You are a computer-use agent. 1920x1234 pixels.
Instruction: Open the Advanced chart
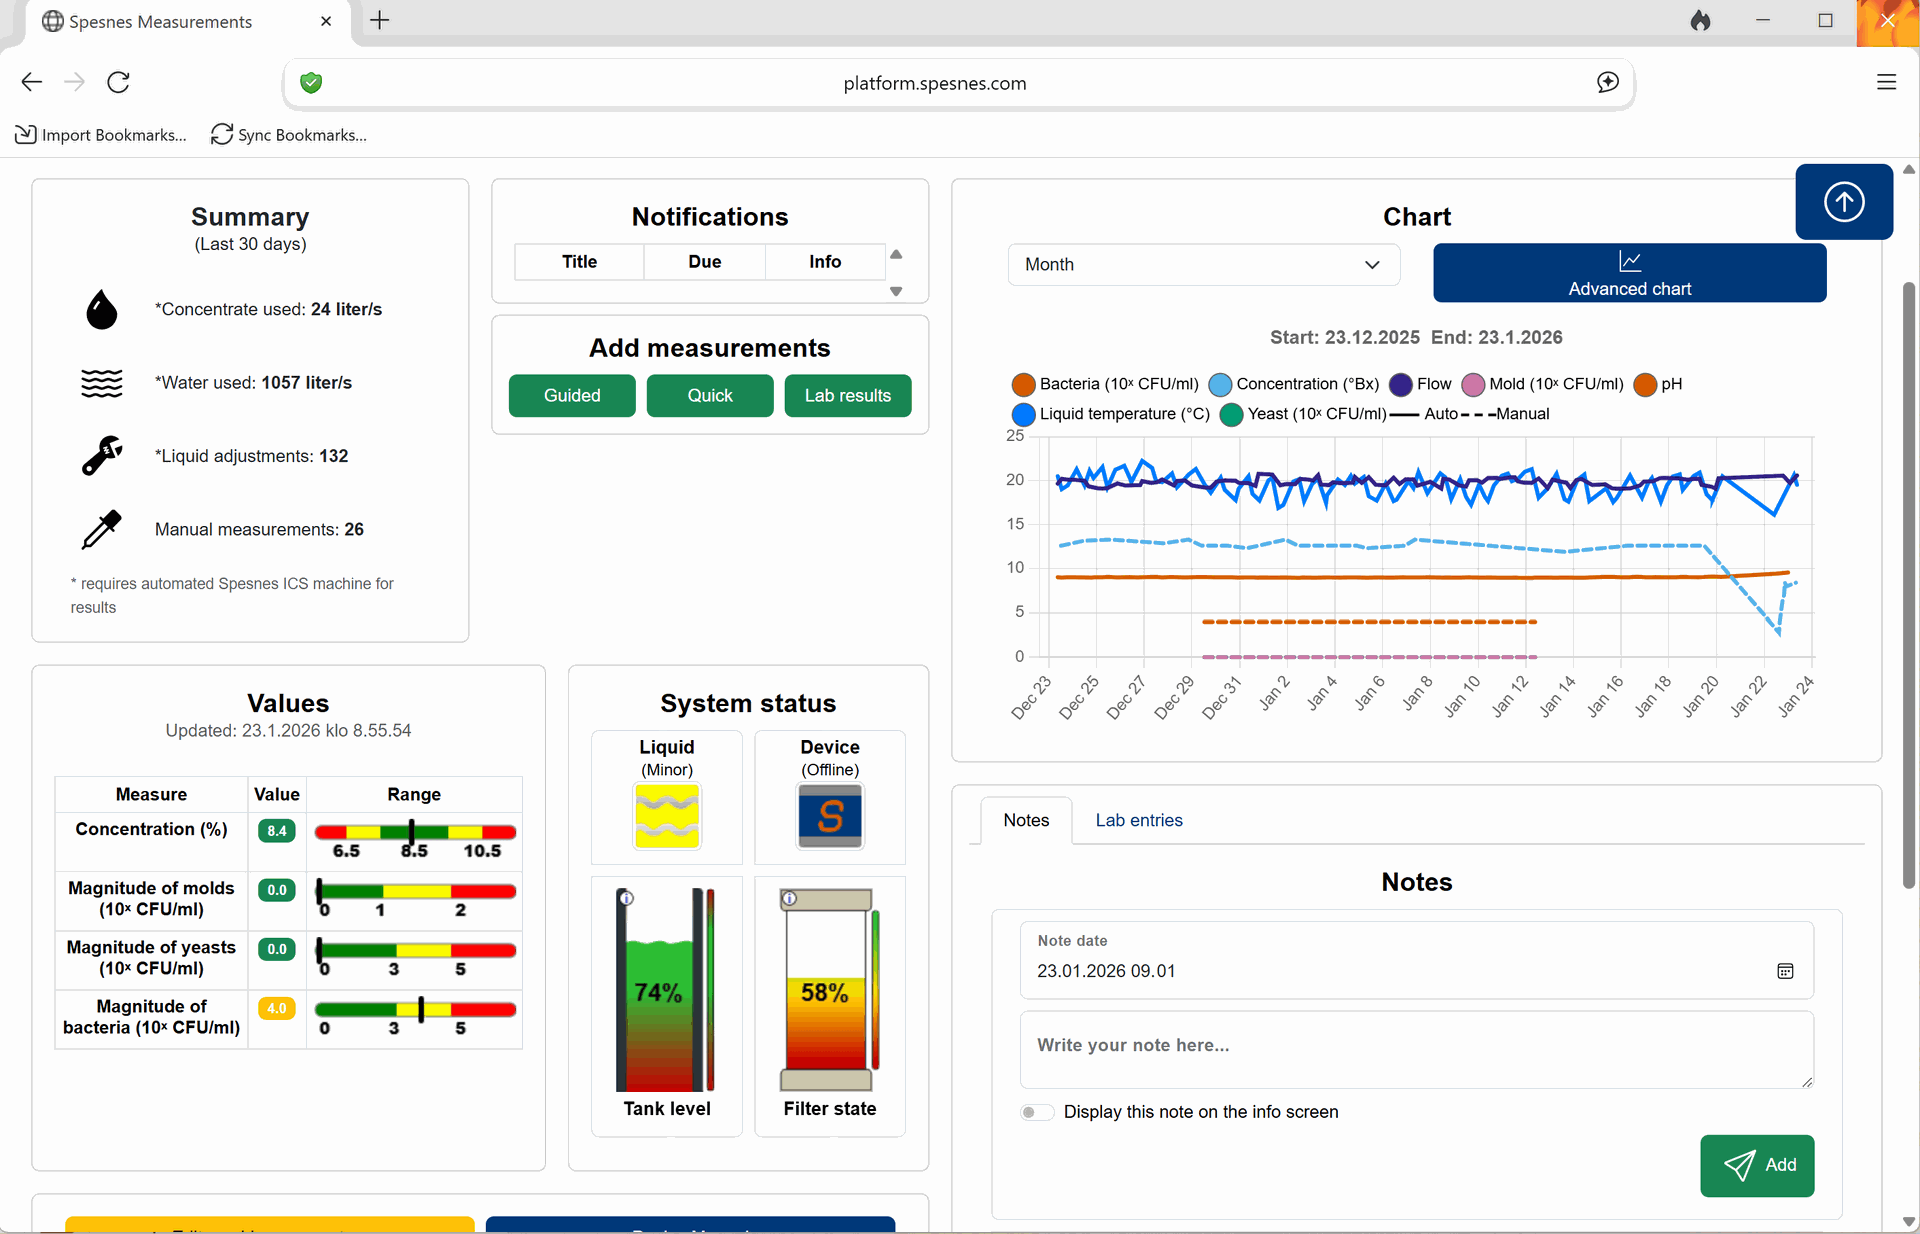click(x=1629, y=273)
